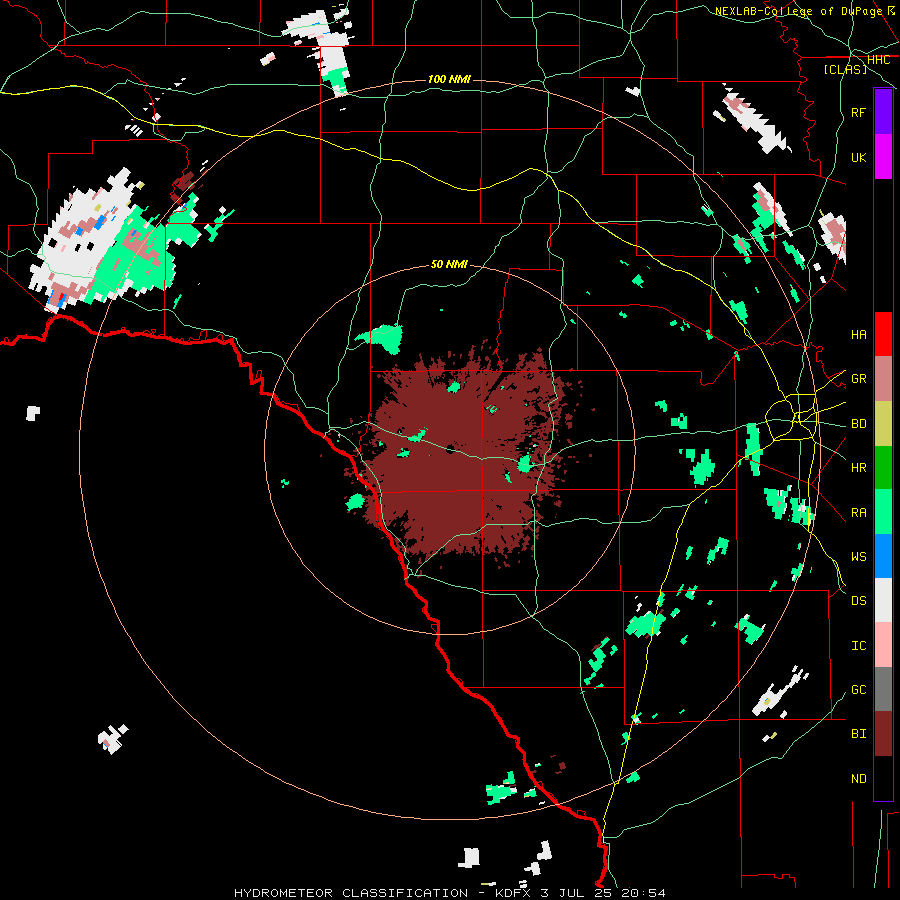Click the gray GC legend swatch
This screenshot has width=900, height=900.
pos(883,689)
